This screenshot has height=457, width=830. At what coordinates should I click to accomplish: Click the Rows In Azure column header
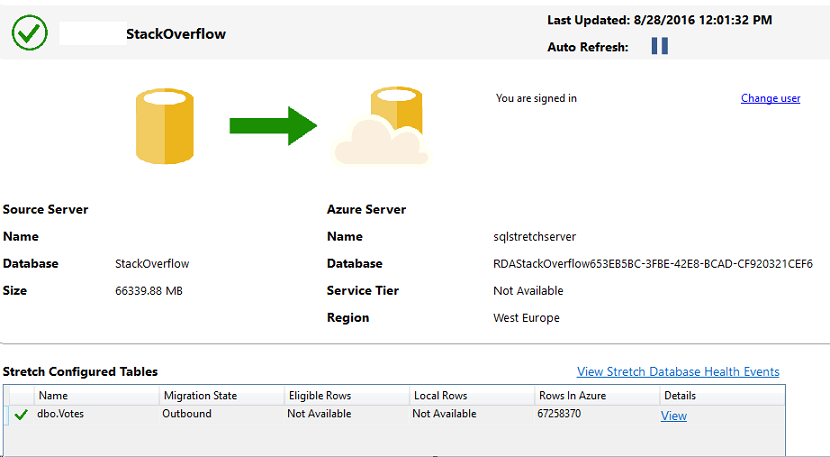pos(570,396)
